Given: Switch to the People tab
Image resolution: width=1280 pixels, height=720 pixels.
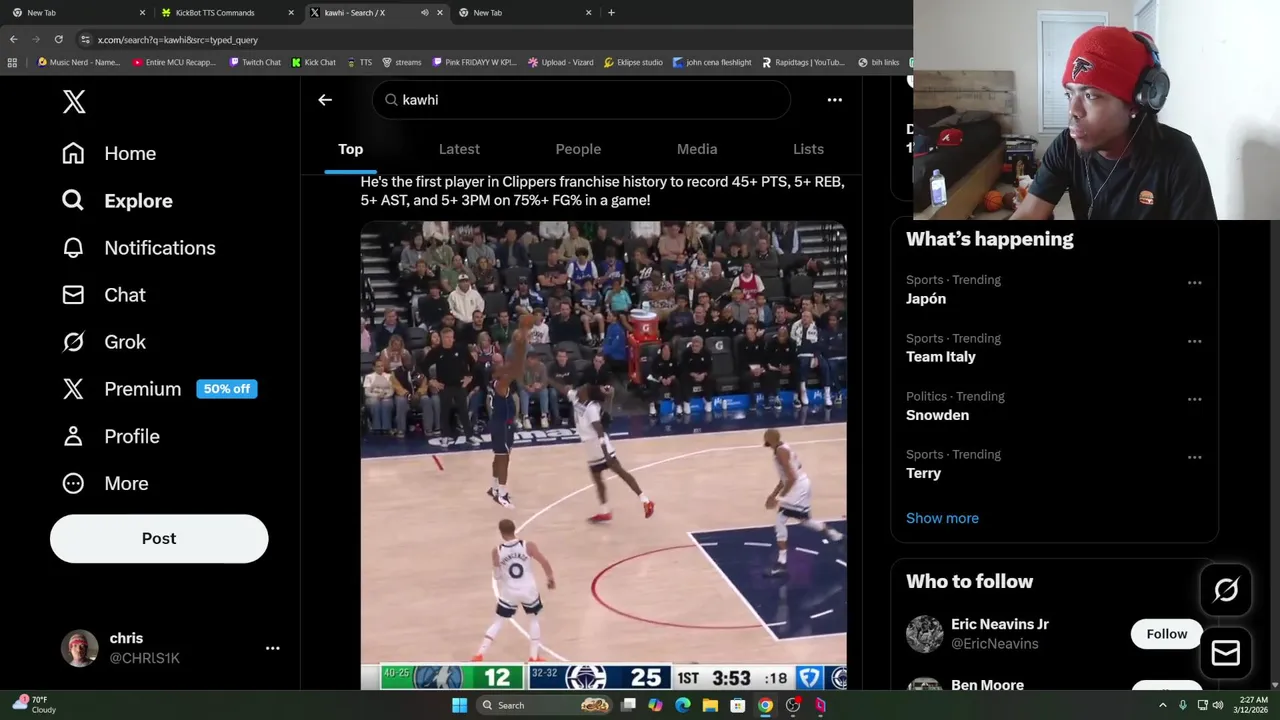Looking at the screenshot, I should coord(578,149).
